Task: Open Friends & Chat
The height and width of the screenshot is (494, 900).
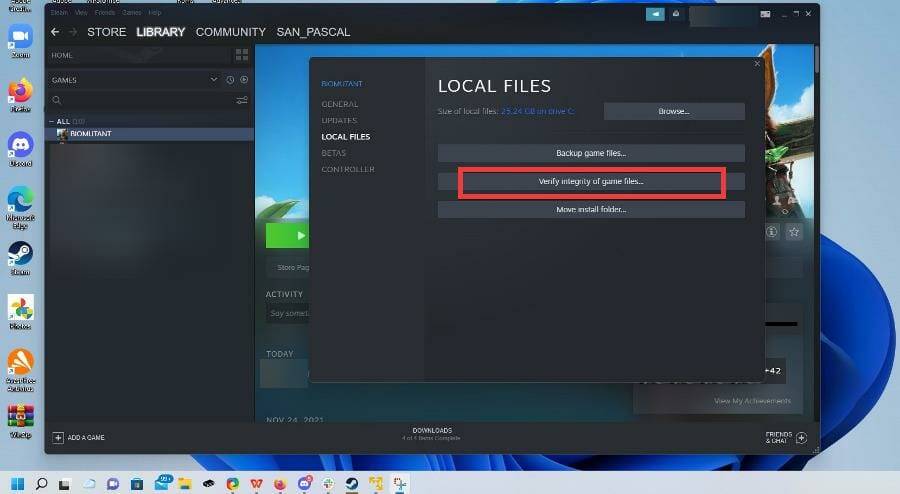Action: tap(786, 438)
